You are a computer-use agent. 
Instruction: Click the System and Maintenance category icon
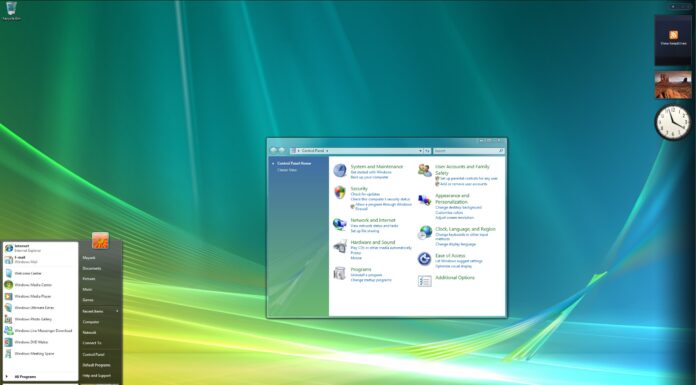click(x=340, y=171)
